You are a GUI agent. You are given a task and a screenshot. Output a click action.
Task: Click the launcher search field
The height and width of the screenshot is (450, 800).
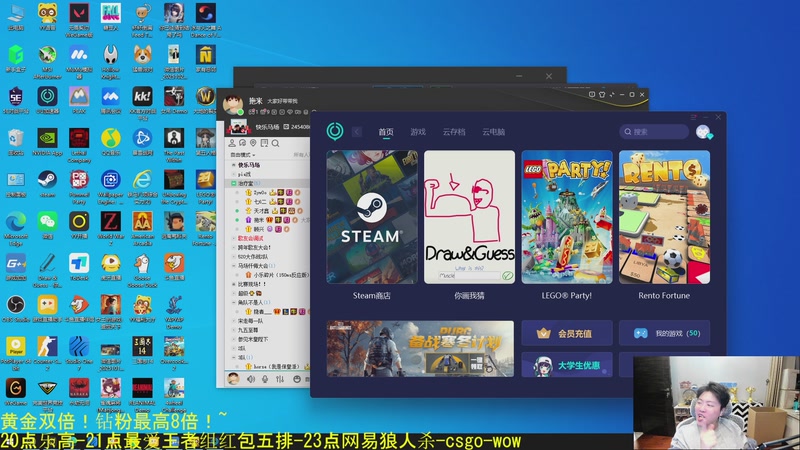(x=654, y=132)
